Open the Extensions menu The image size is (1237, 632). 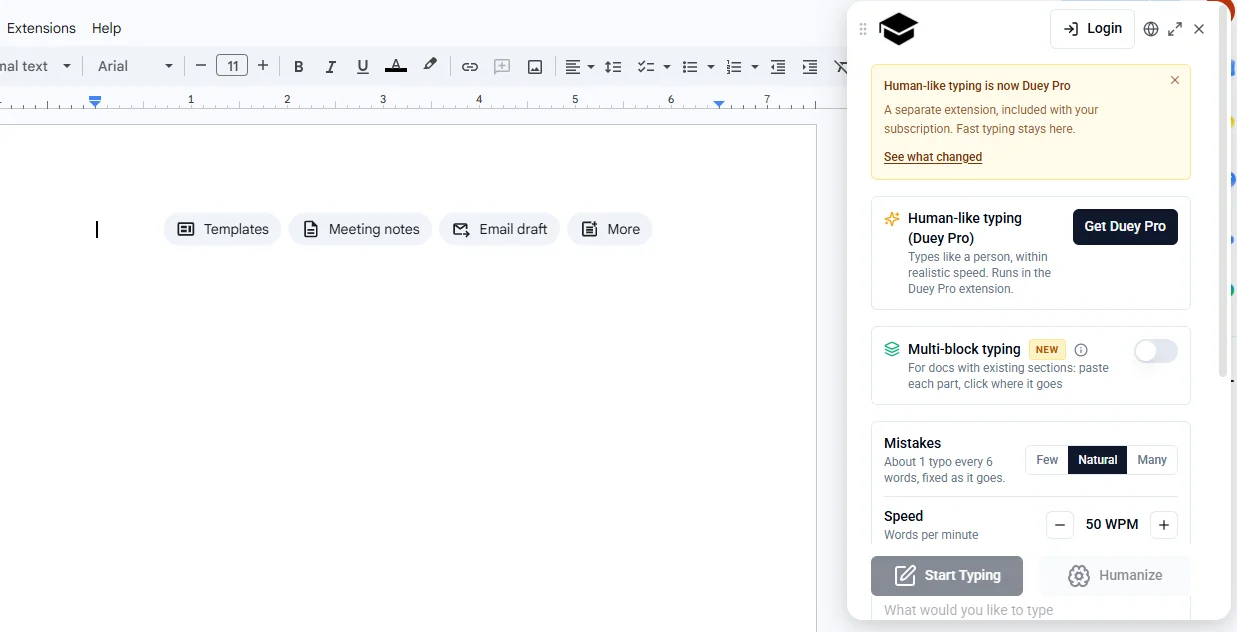[x=41, y=28]
